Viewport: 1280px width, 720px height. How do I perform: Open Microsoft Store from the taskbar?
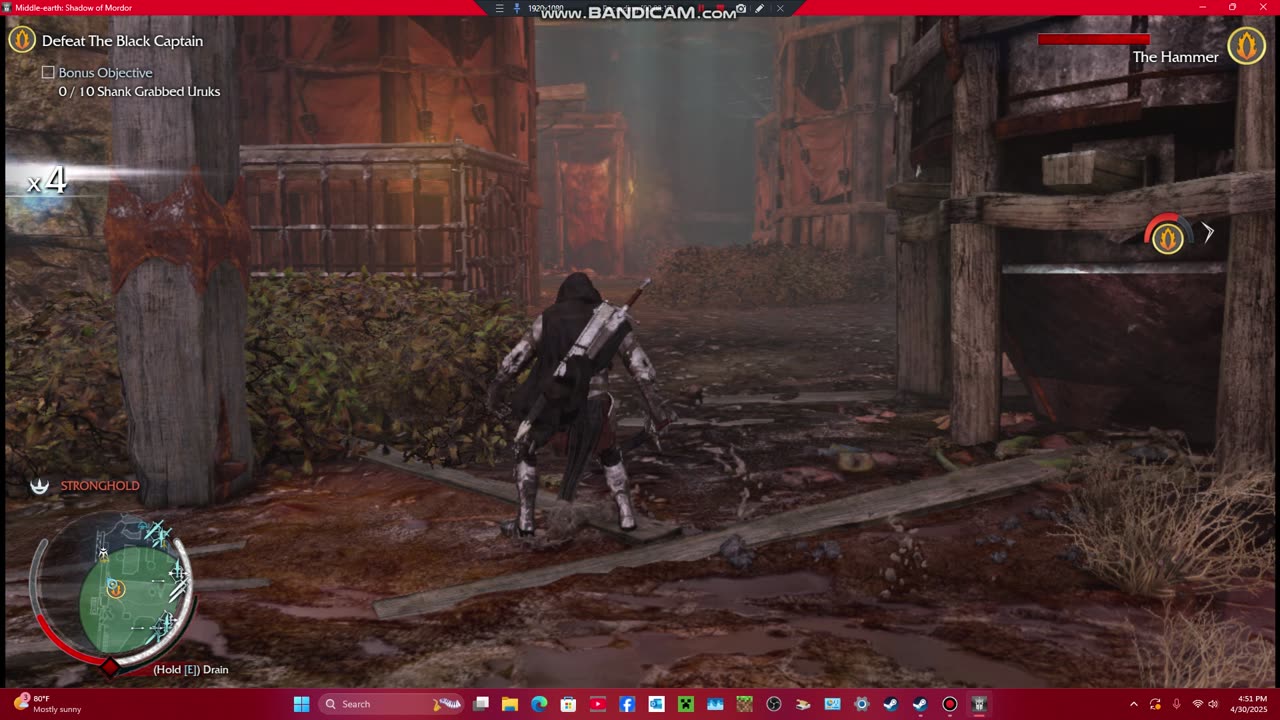[x=568, y=704]
